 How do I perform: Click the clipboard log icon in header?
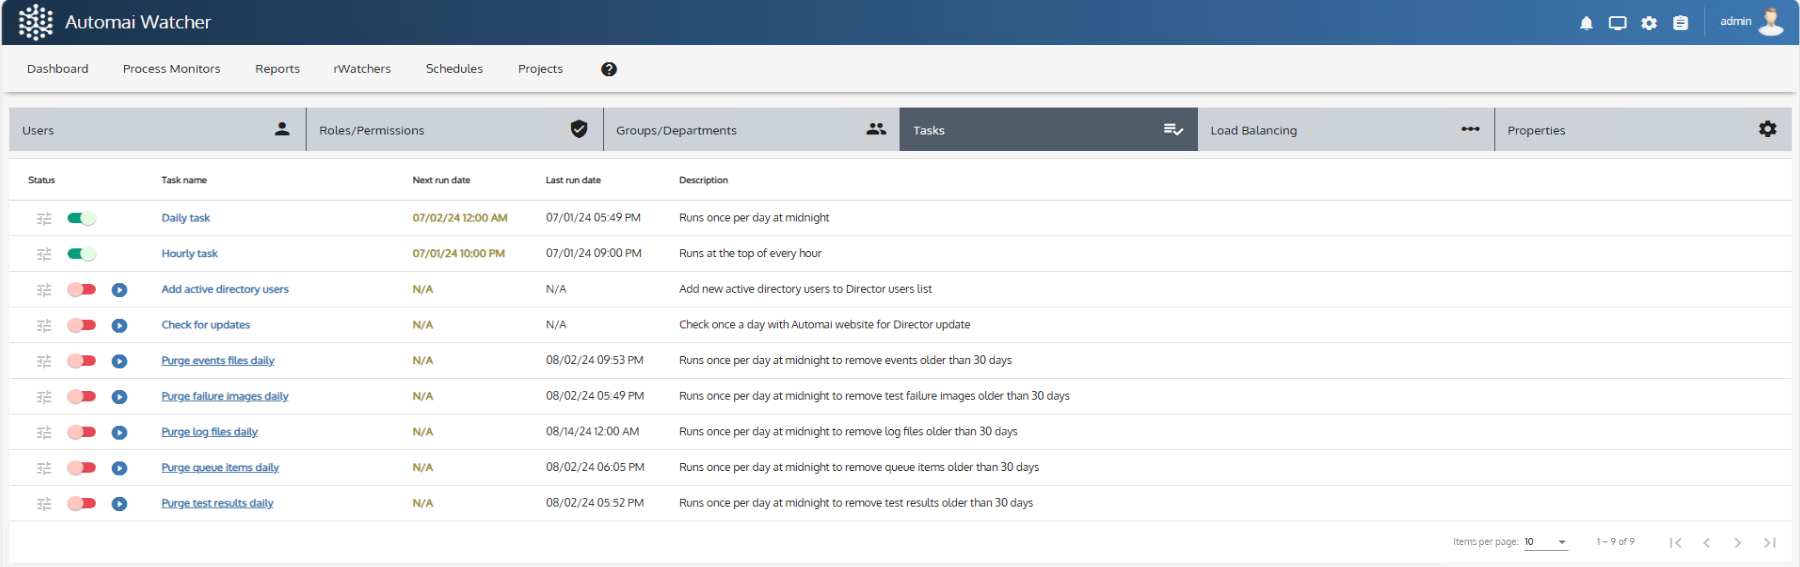coord(1680,23)
